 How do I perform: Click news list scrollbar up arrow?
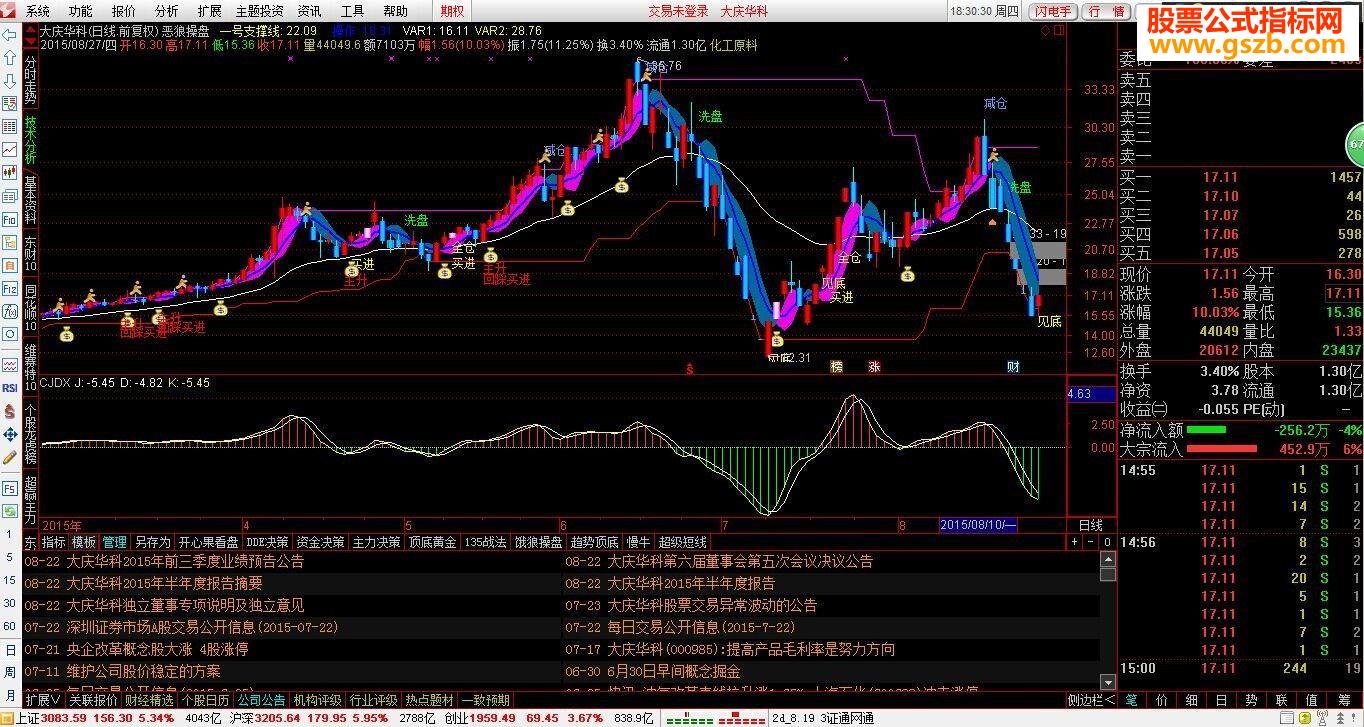[x=1108, y=559]
